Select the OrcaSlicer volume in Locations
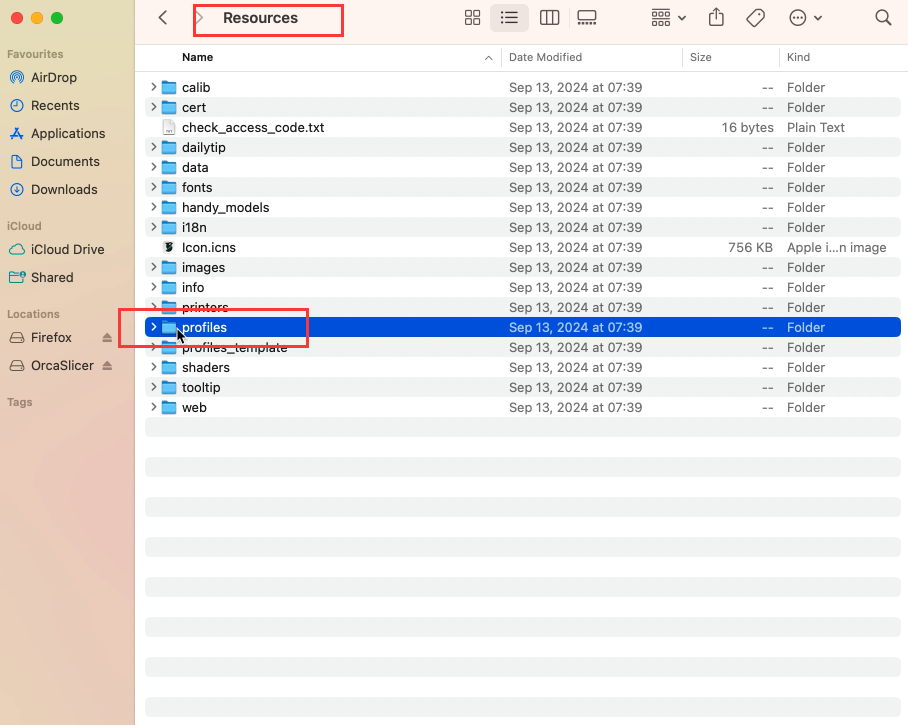This screenshot has width=908, height=725. pyautogui.click(x=52, y=366)
